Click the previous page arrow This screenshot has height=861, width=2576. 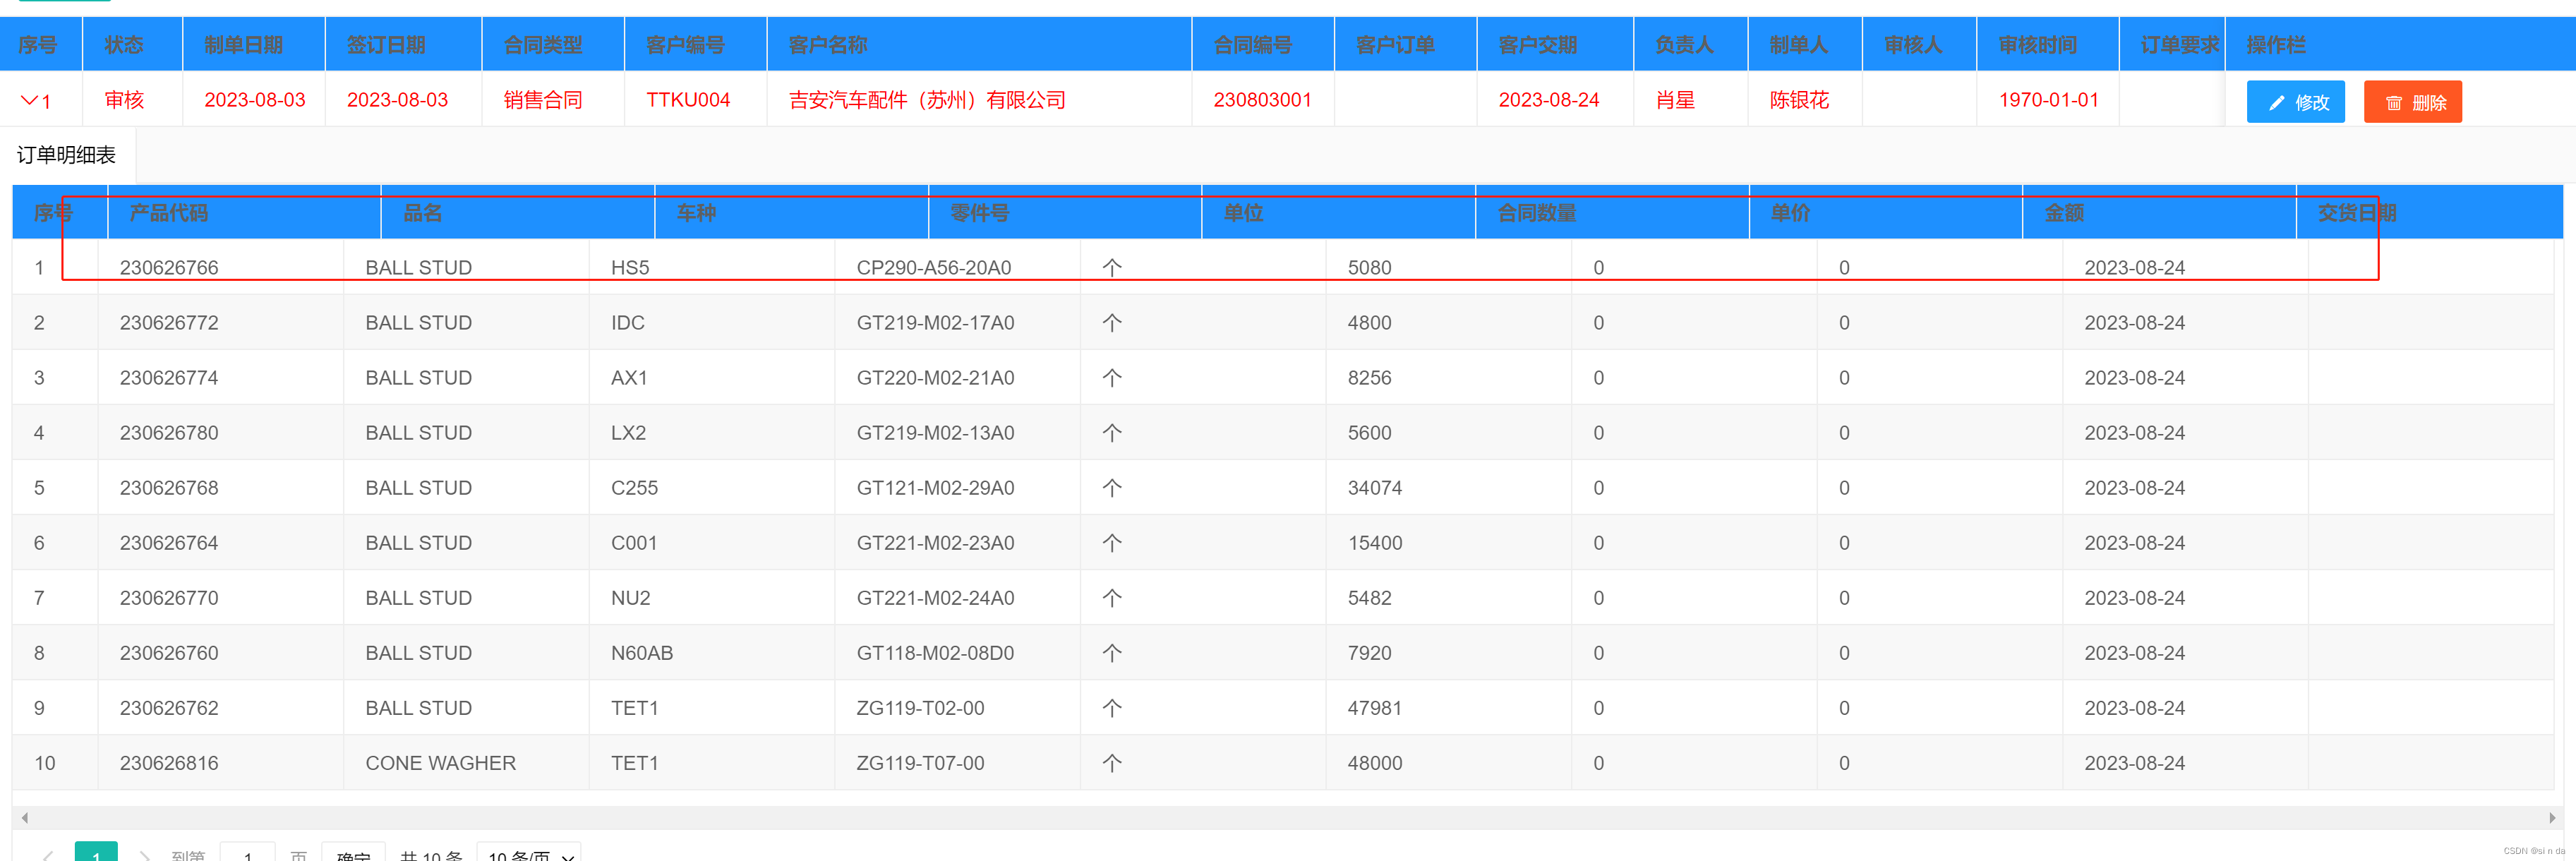(47, 855)
